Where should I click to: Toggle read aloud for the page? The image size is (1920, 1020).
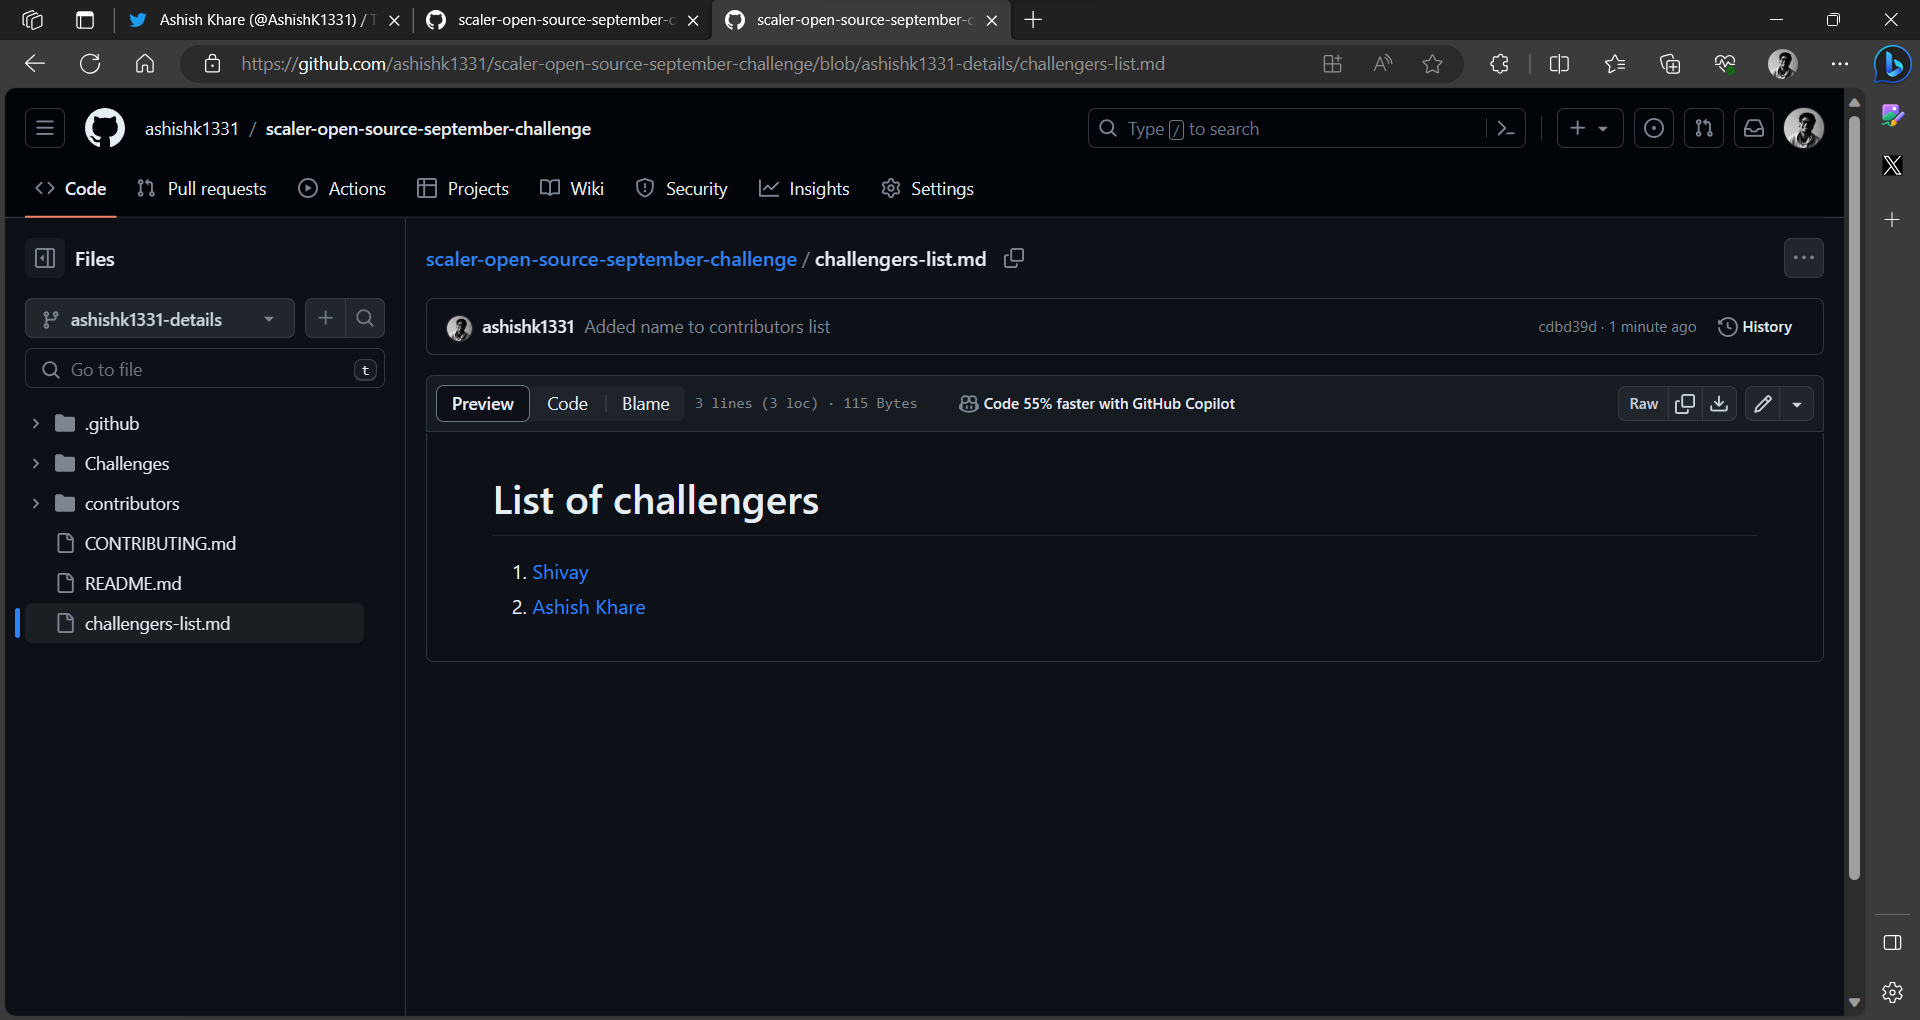point(1382,63)
